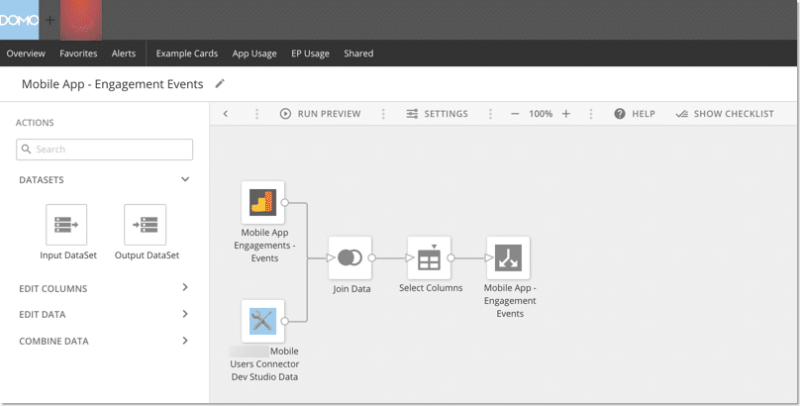Select the Select Columns node

pos(429,258)
